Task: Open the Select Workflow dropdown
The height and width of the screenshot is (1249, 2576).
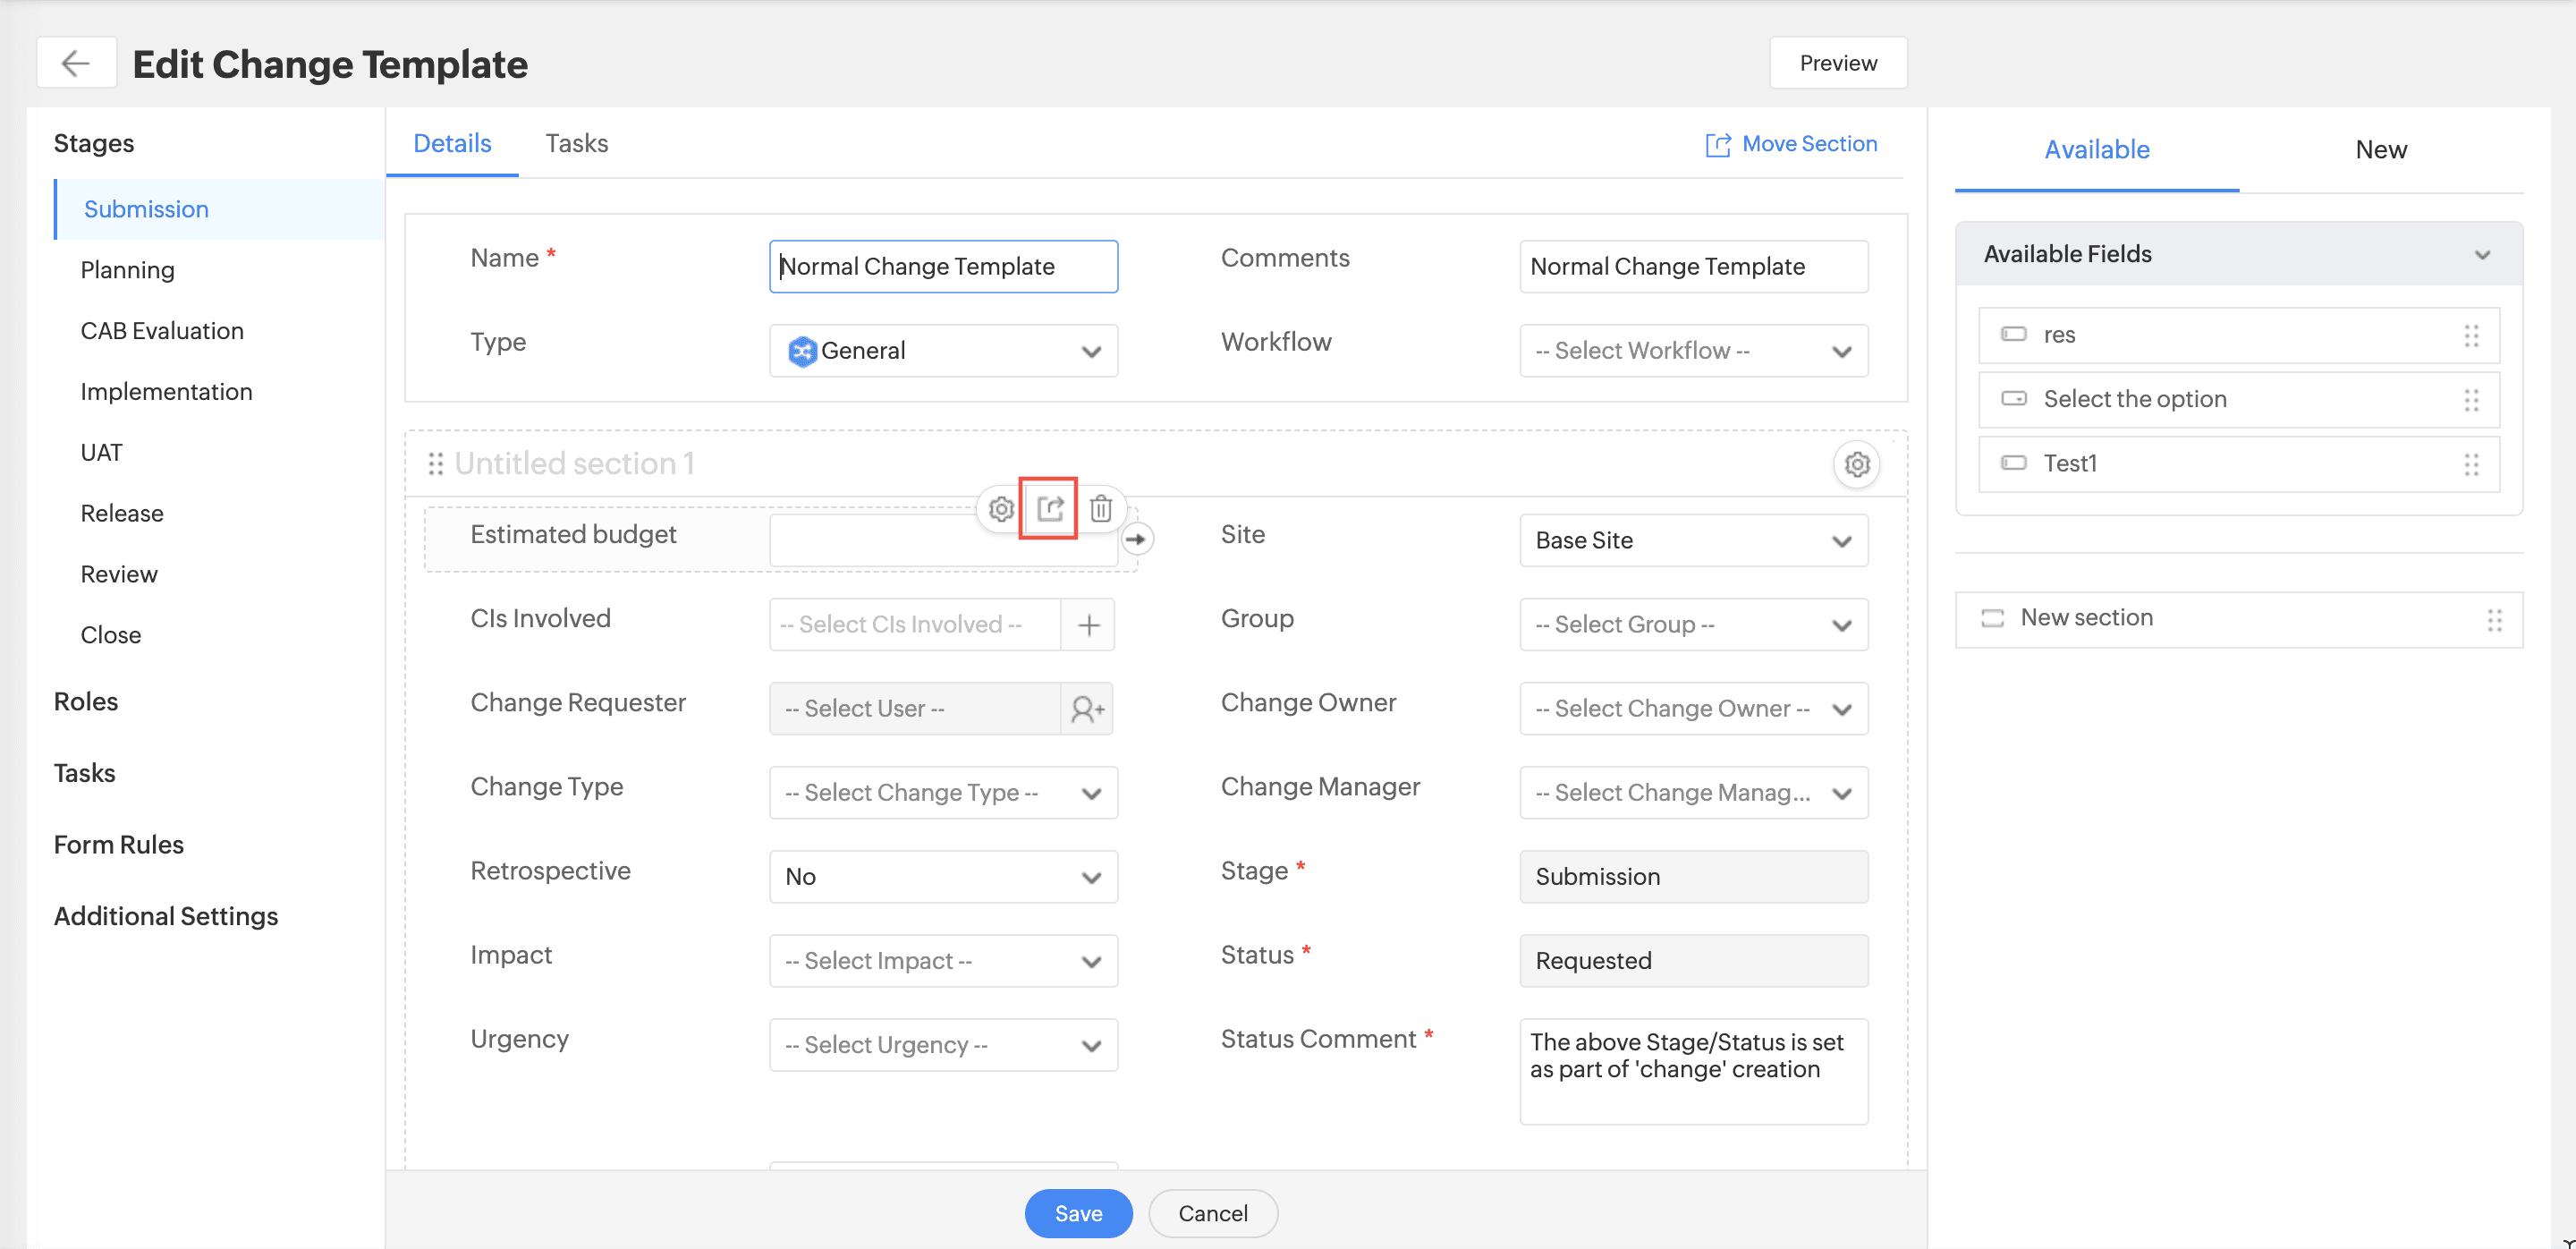Action: (1693, 351)
